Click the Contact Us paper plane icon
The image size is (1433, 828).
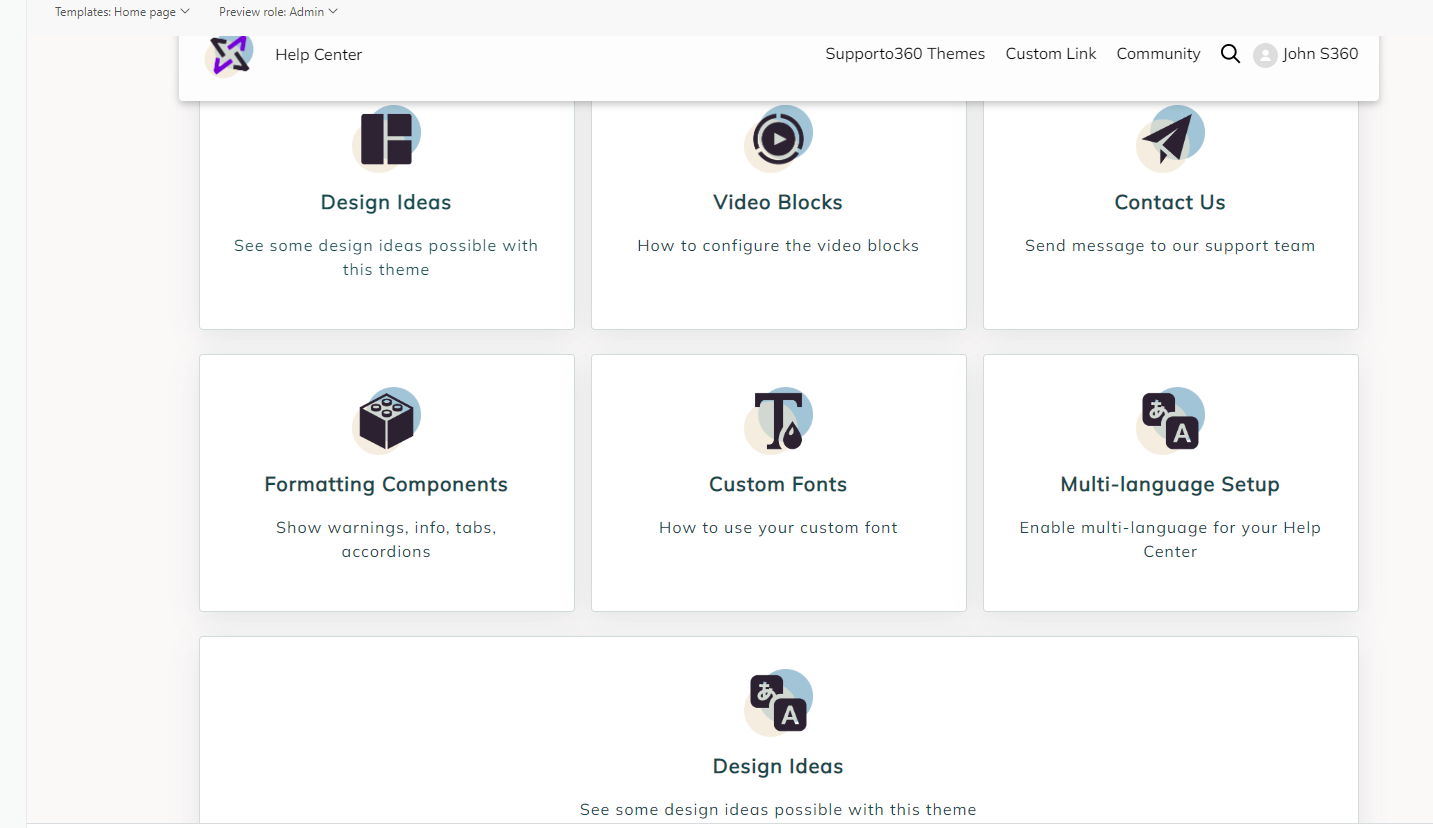tap(1169, 139)
